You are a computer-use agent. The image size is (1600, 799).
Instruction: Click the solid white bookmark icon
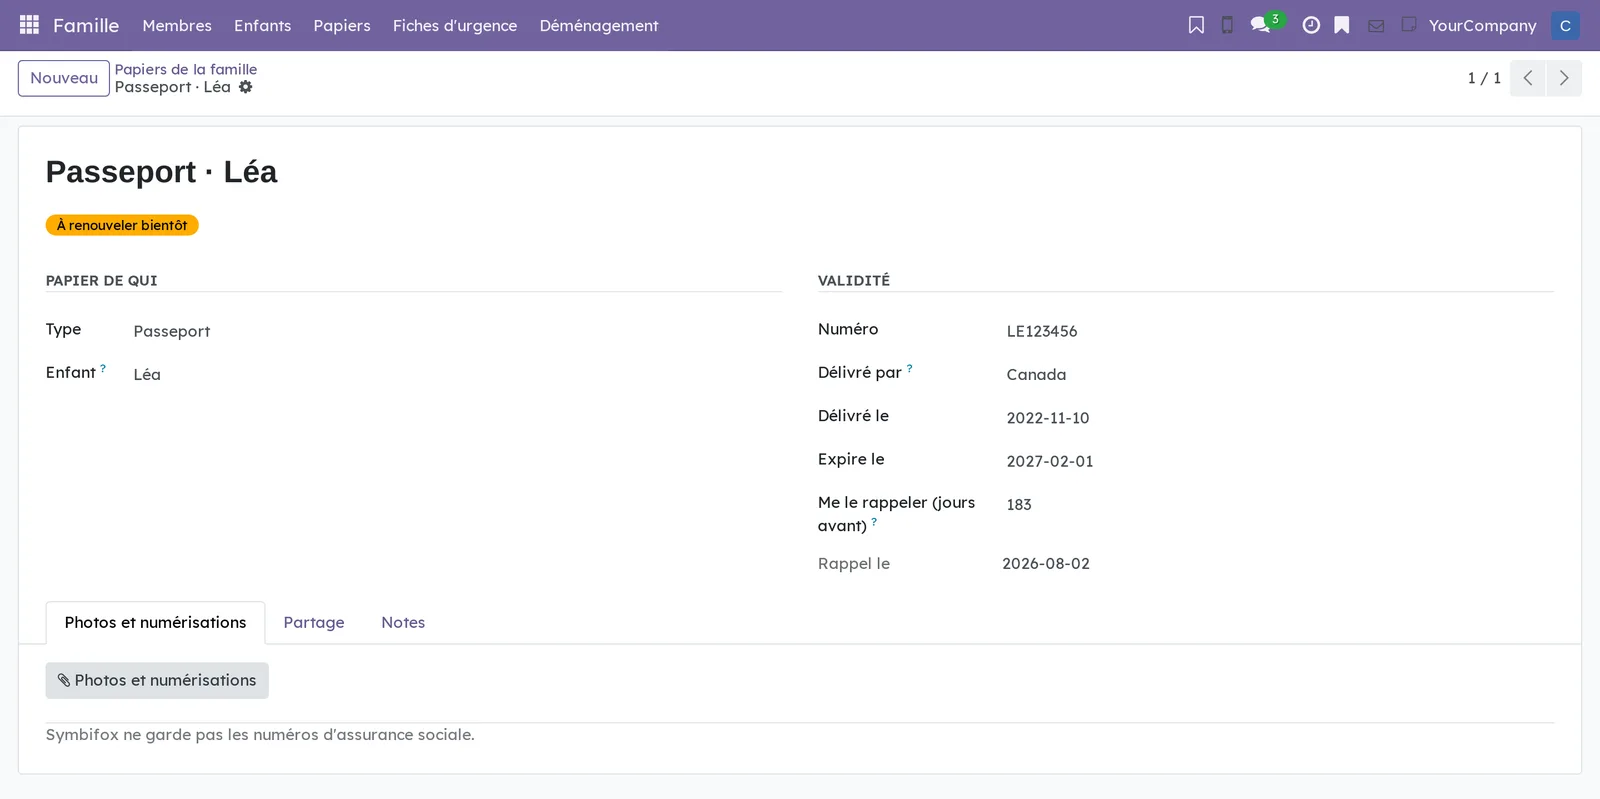pos(1342,25)
